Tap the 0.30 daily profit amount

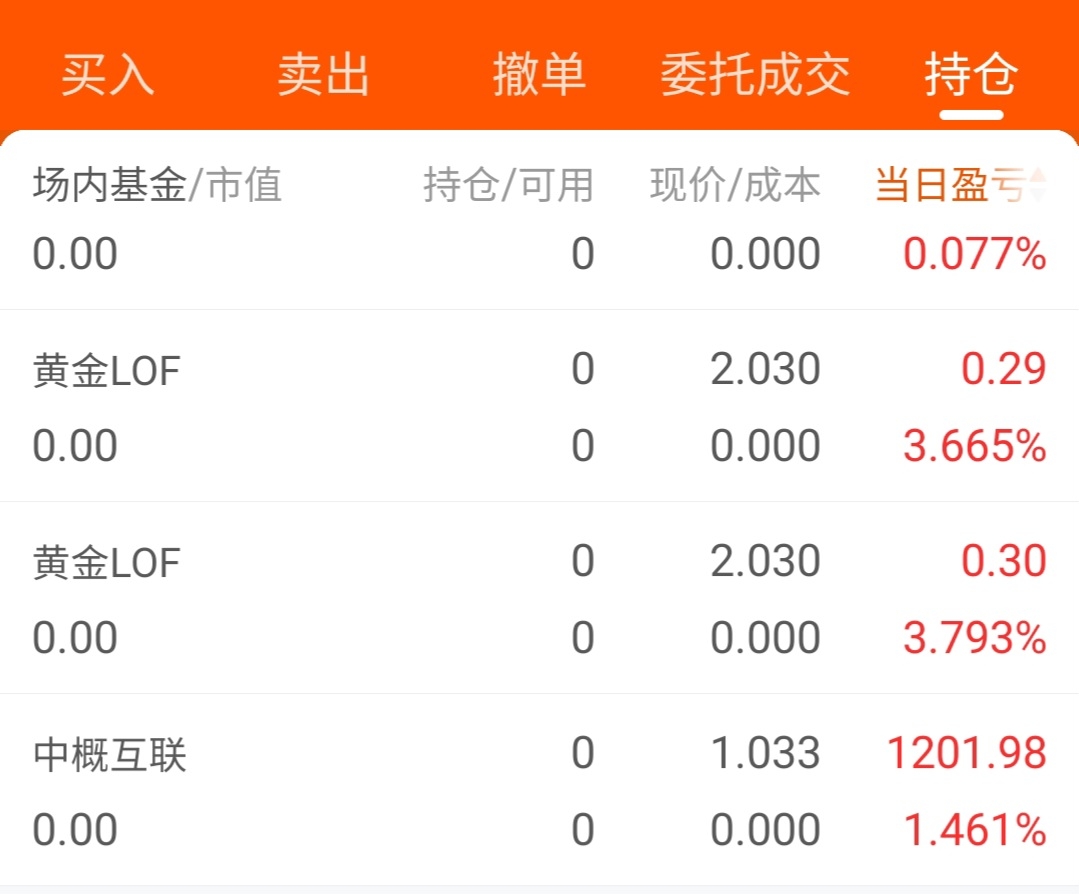pos(1004,562)
